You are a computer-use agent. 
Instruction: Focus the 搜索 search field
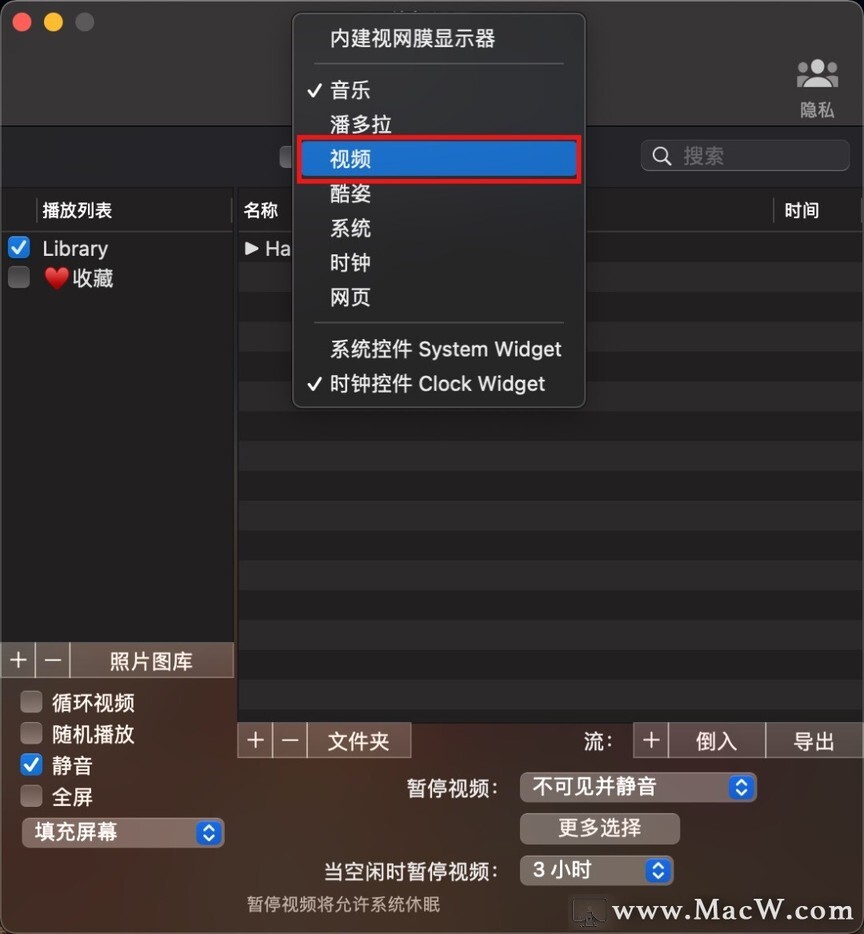[x=745, y=156]
